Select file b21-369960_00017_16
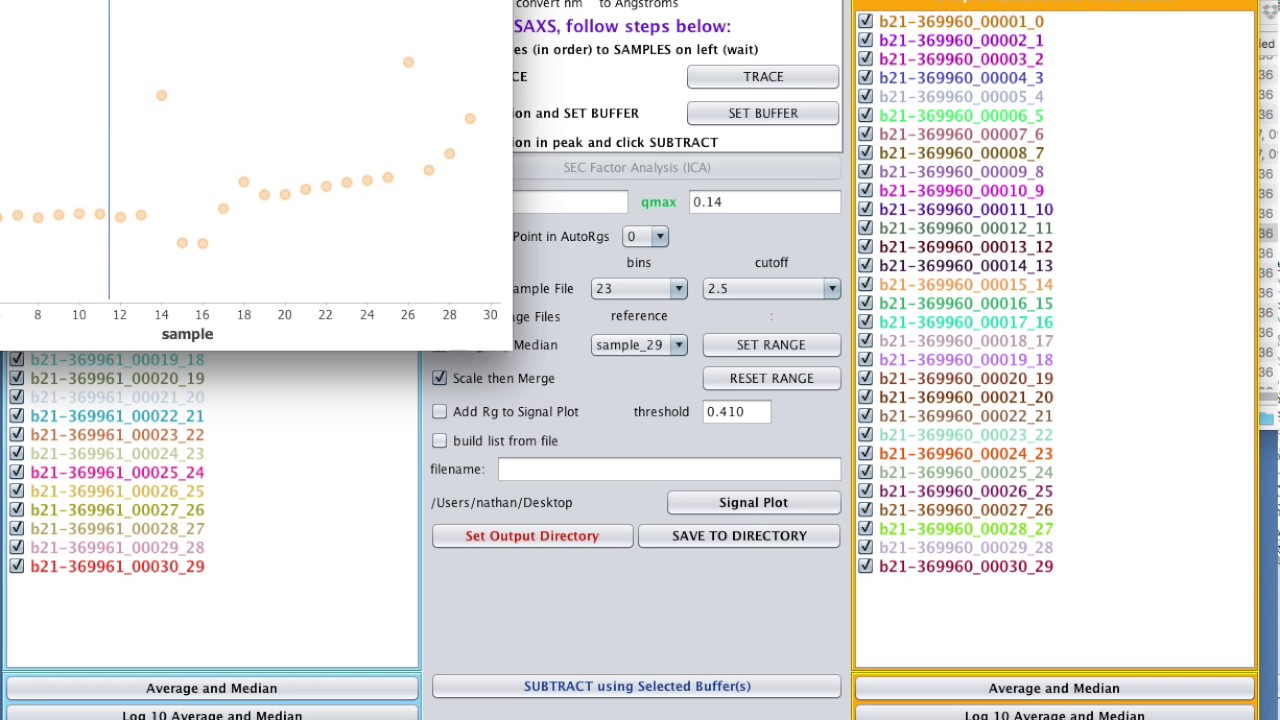Image resolution: width=1280 pixels, height=720 pixels. 966,322
